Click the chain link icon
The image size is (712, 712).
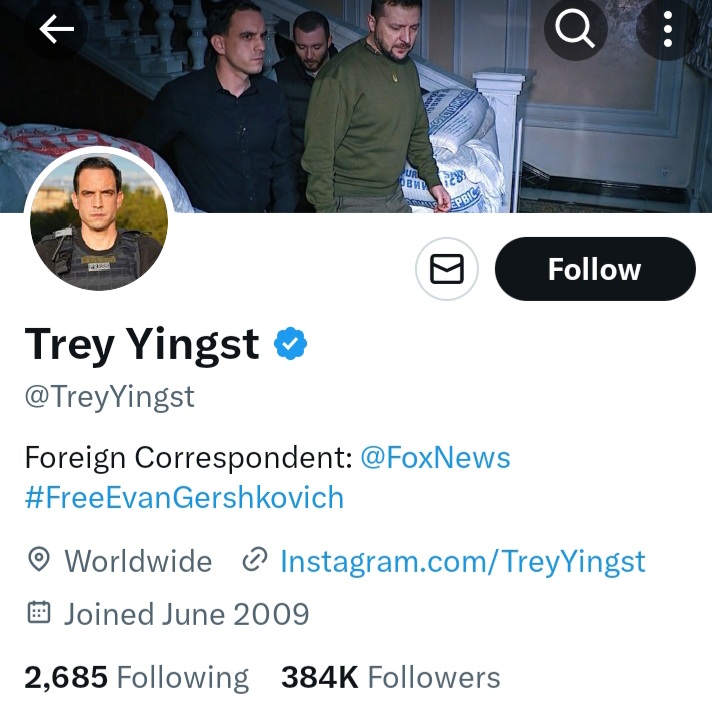[255, 559]
